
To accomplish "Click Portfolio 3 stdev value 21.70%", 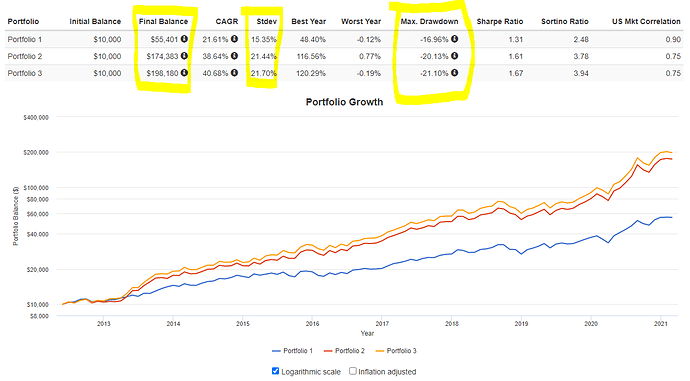I will click(x=264, y=73).
